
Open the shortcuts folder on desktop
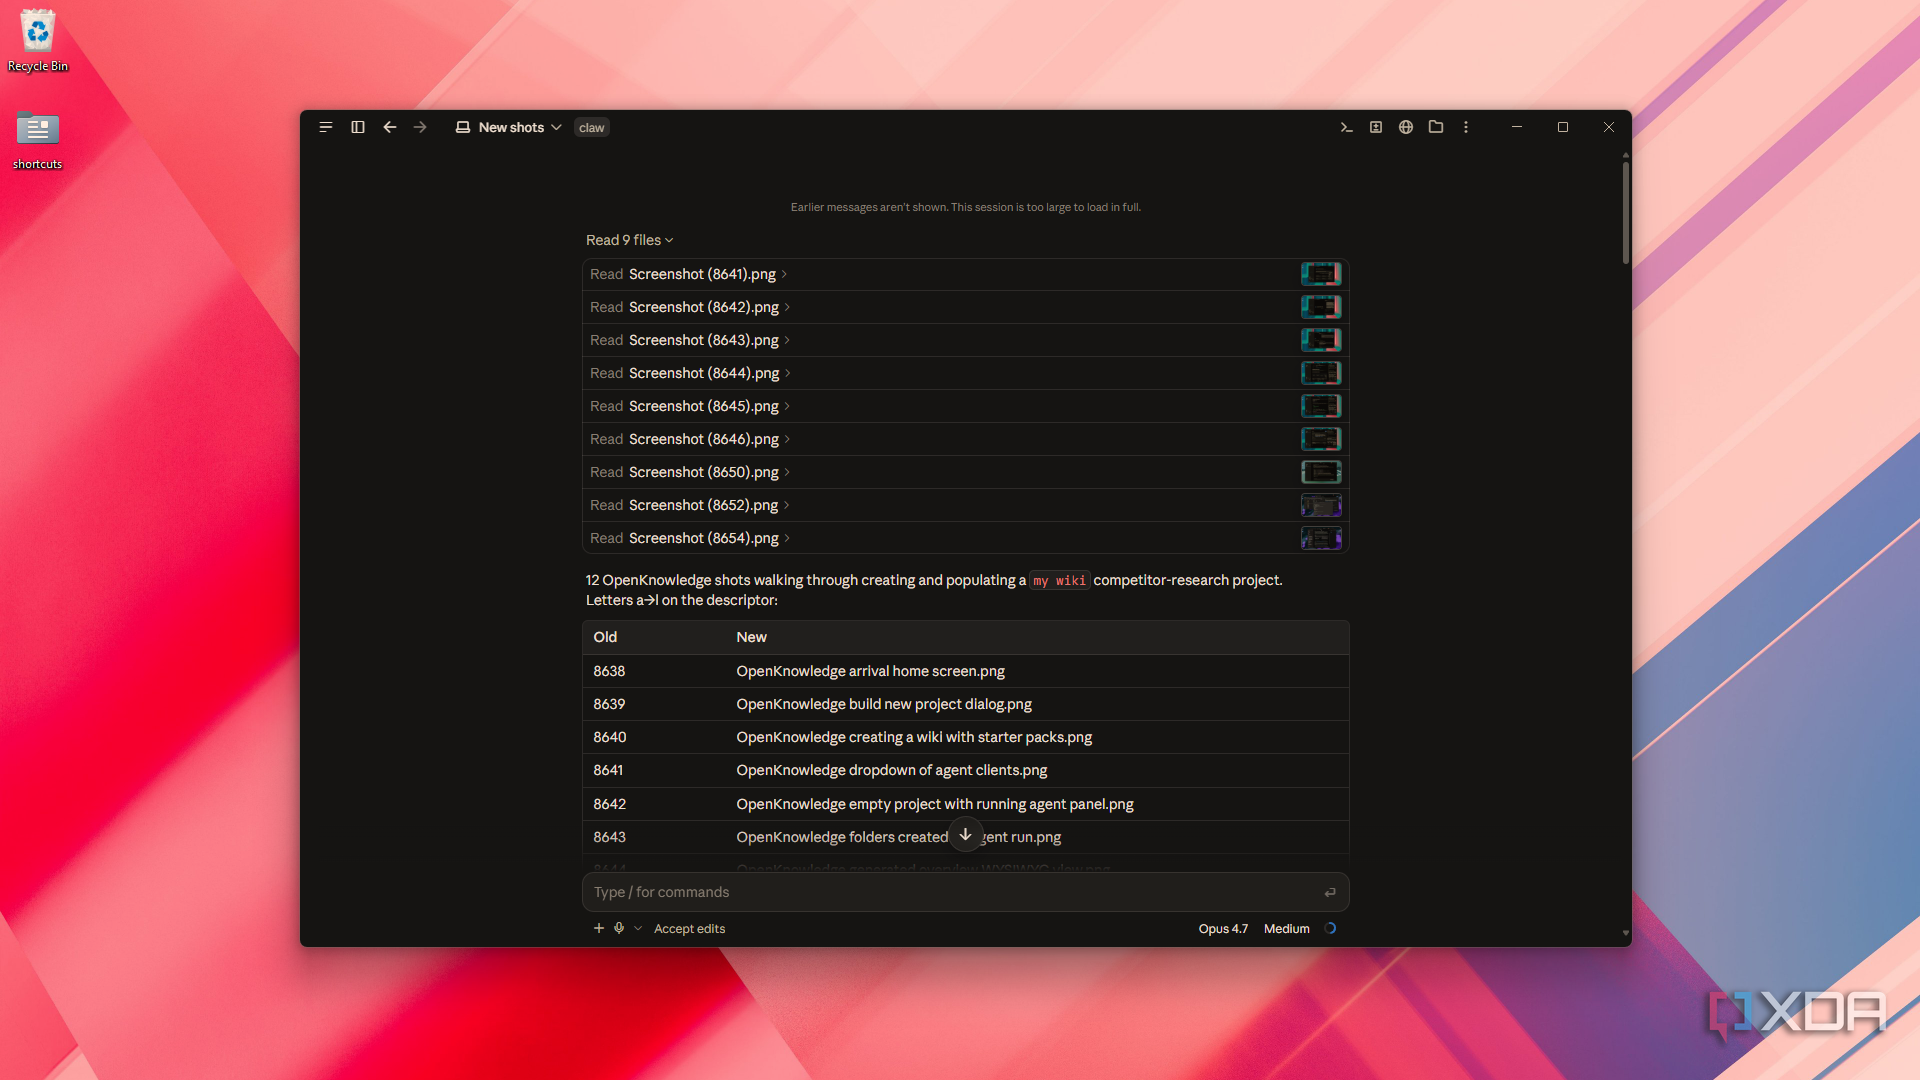coord(38,140)
